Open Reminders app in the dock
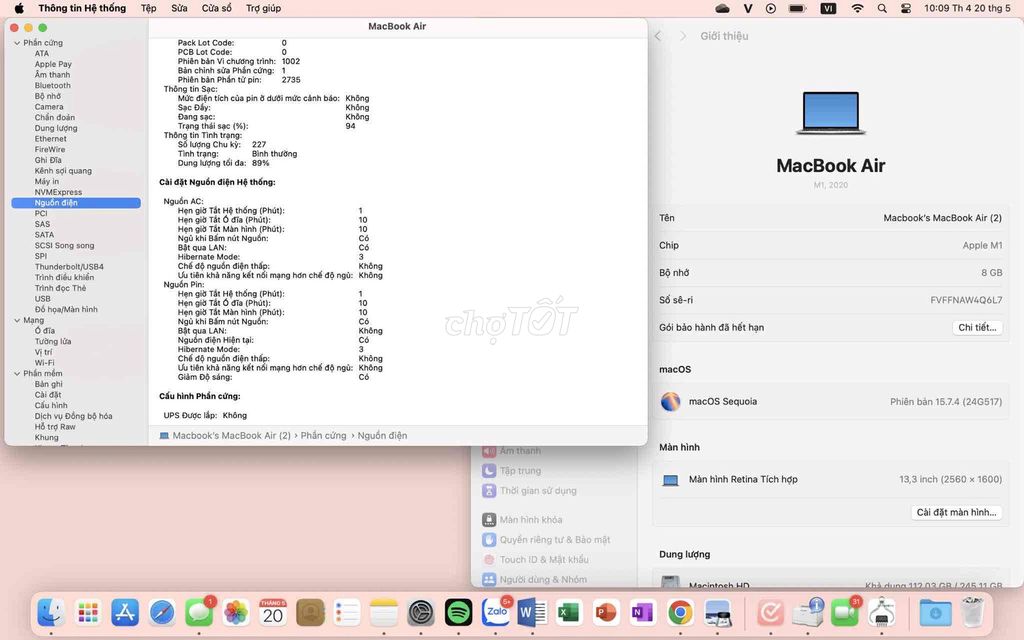Viewport: 1024px width, 640px height. pyautogui.click(x=347, y=613)
